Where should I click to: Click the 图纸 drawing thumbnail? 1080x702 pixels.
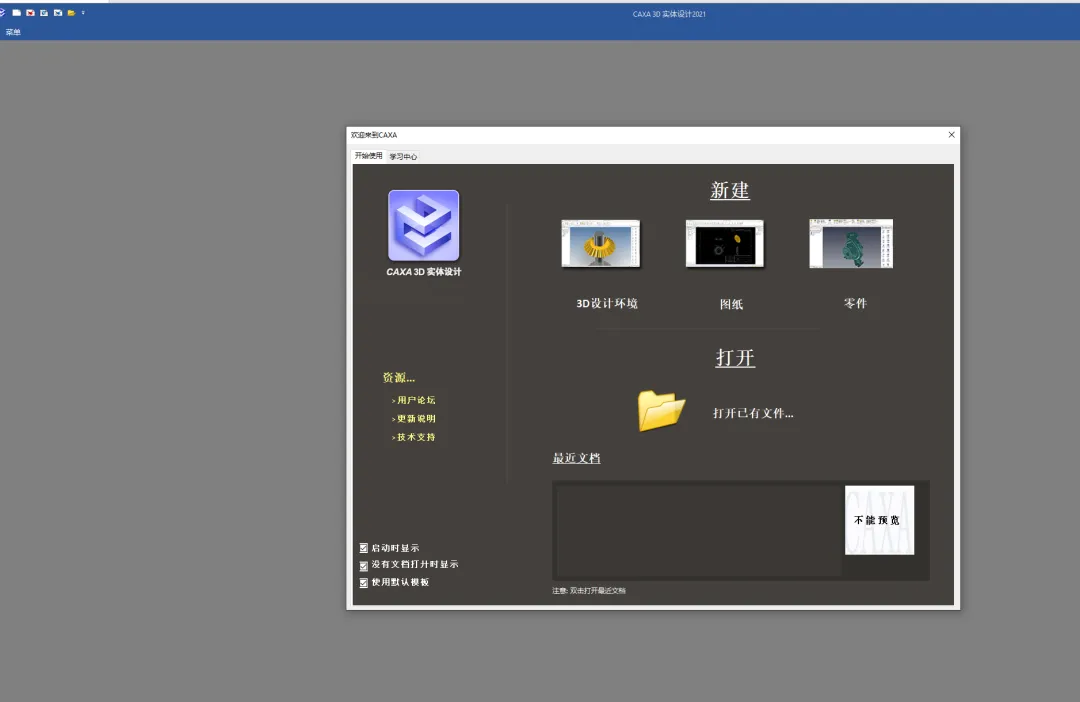[725, 244]
